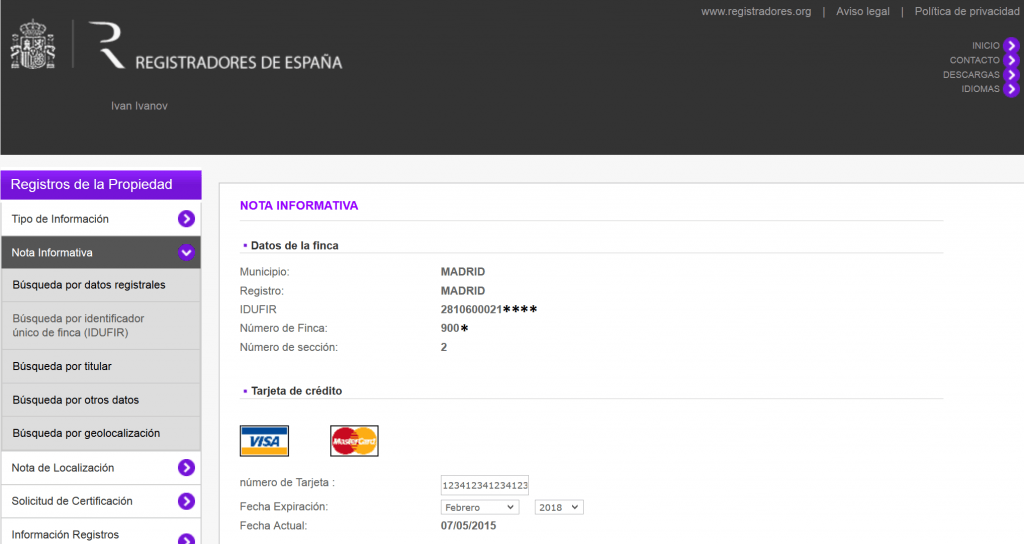Open the www.registradores.org link
This screenshot has height=544, width=1024.
point(756,11)
